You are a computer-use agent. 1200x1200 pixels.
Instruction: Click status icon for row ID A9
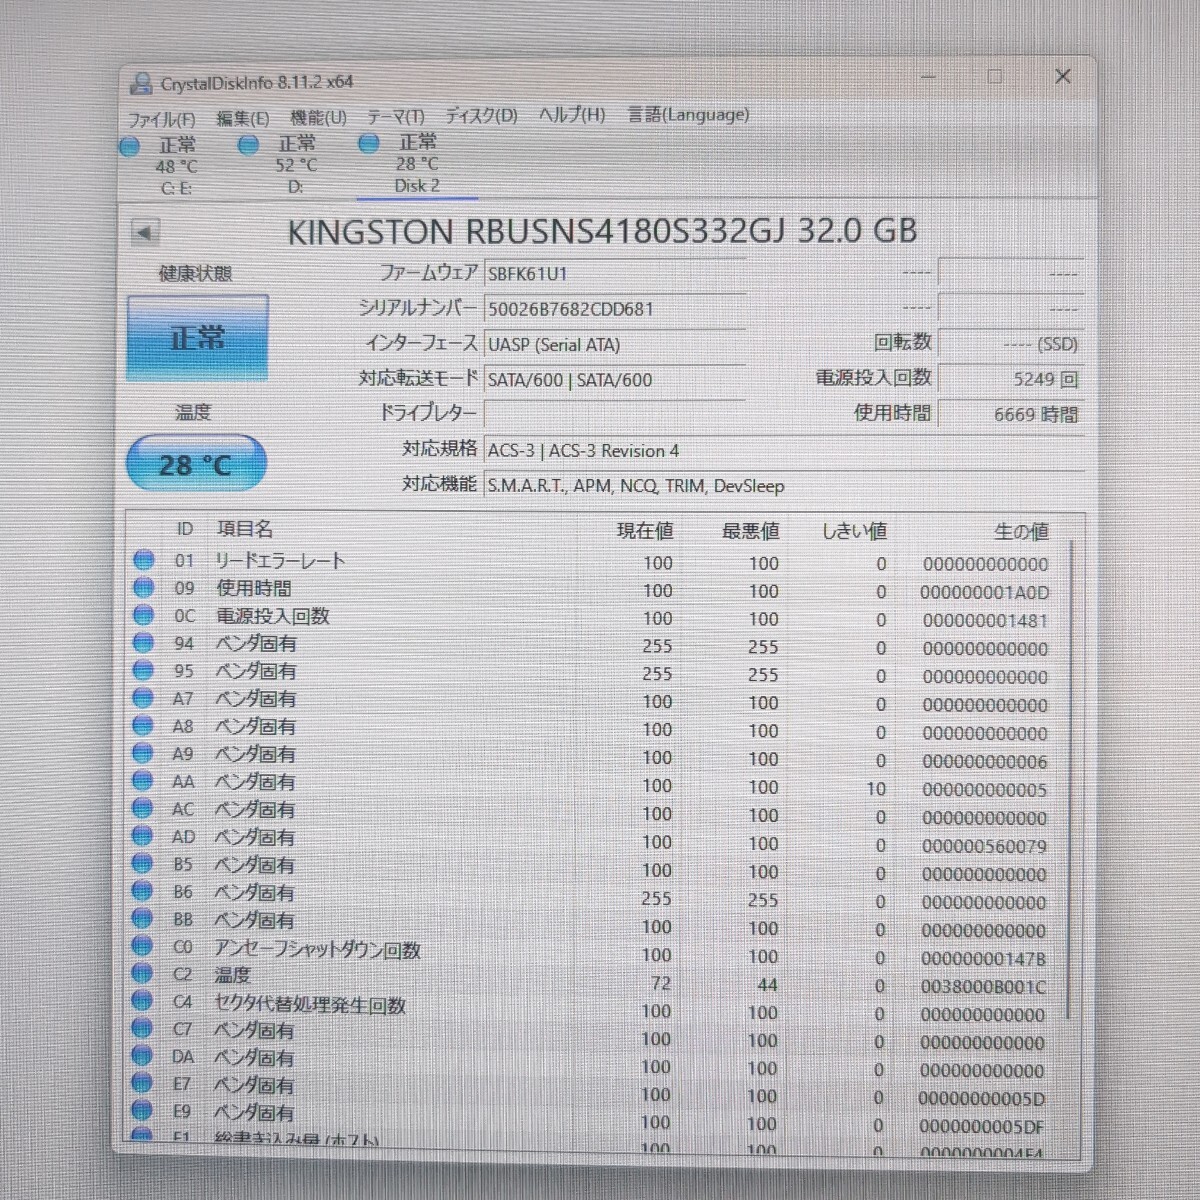143,753
